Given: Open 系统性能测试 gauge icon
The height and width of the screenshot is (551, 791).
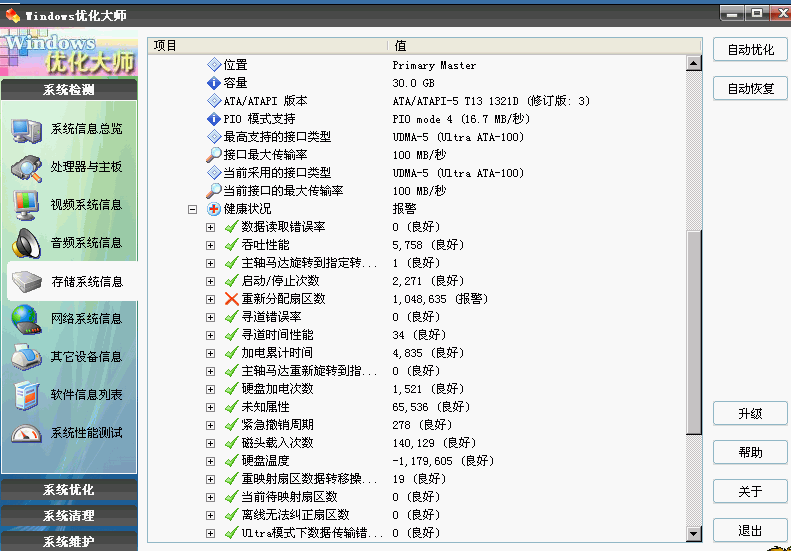Looking at the screenshot, I should tap(26, 433).
